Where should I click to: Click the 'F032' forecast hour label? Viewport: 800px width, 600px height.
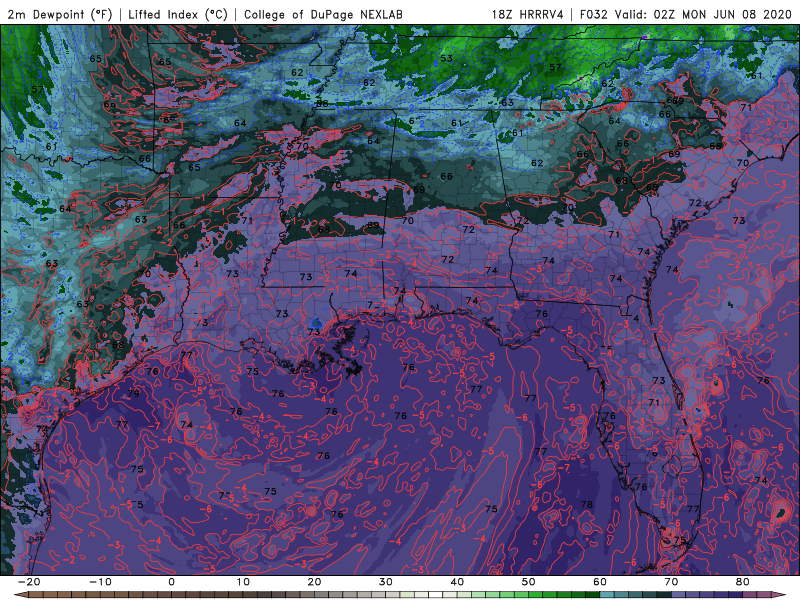(594, 14)
